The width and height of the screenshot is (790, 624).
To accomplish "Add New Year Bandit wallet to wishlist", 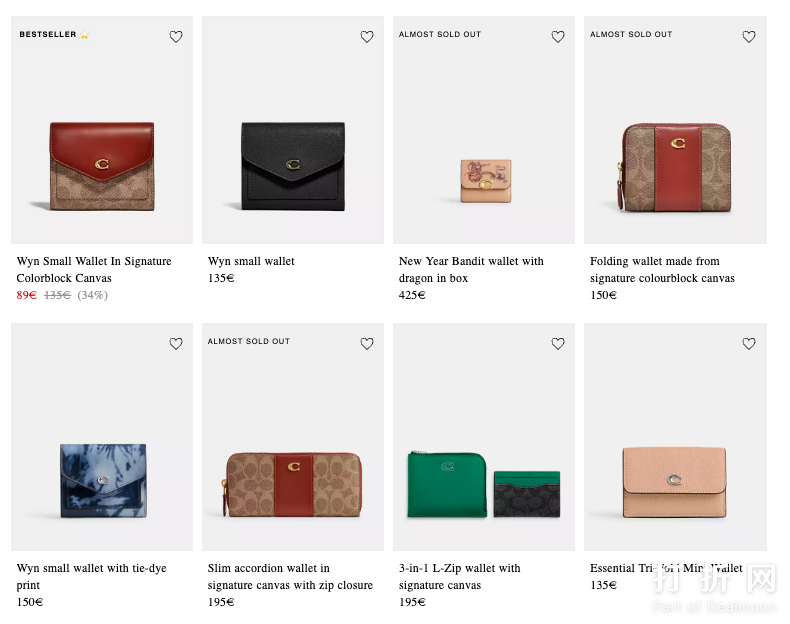I will click(558, 37).
